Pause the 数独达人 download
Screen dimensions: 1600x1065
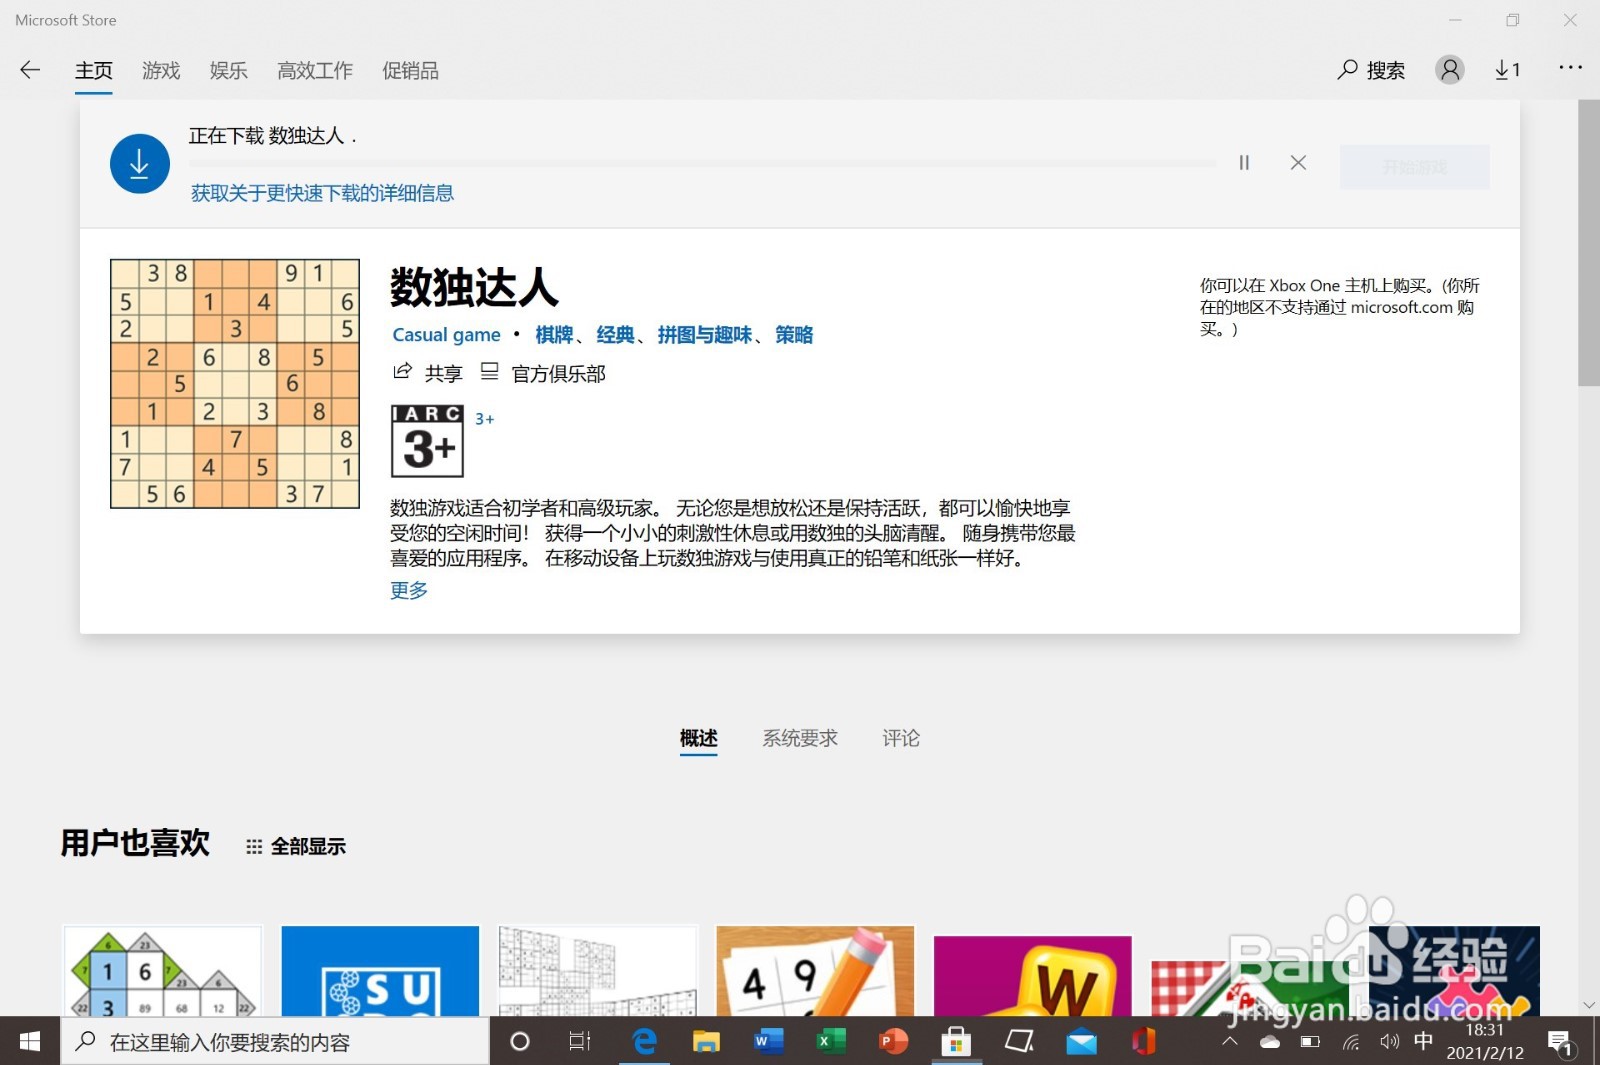[1244, 162]
